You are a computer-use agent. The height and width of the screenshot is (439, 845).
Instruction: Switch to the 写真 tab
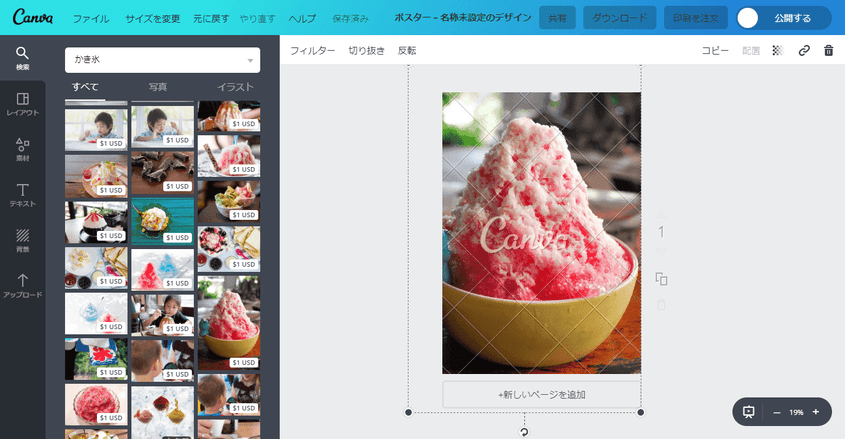[158, 87]
